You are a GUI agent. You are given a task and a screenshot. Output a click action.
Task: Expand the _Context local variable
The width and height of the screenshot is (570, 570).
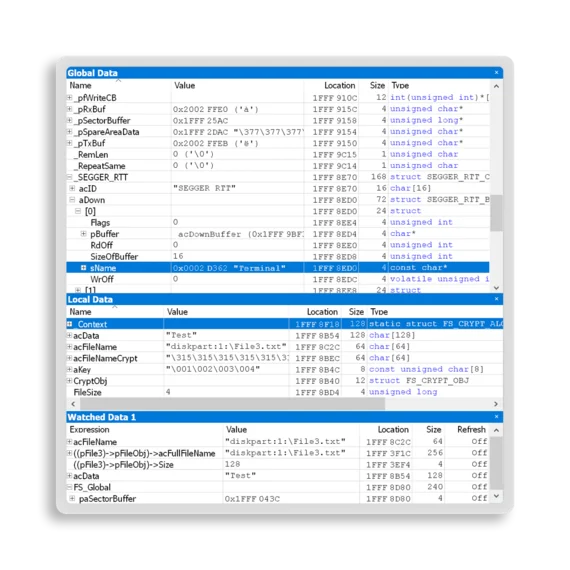coord(70,324)
